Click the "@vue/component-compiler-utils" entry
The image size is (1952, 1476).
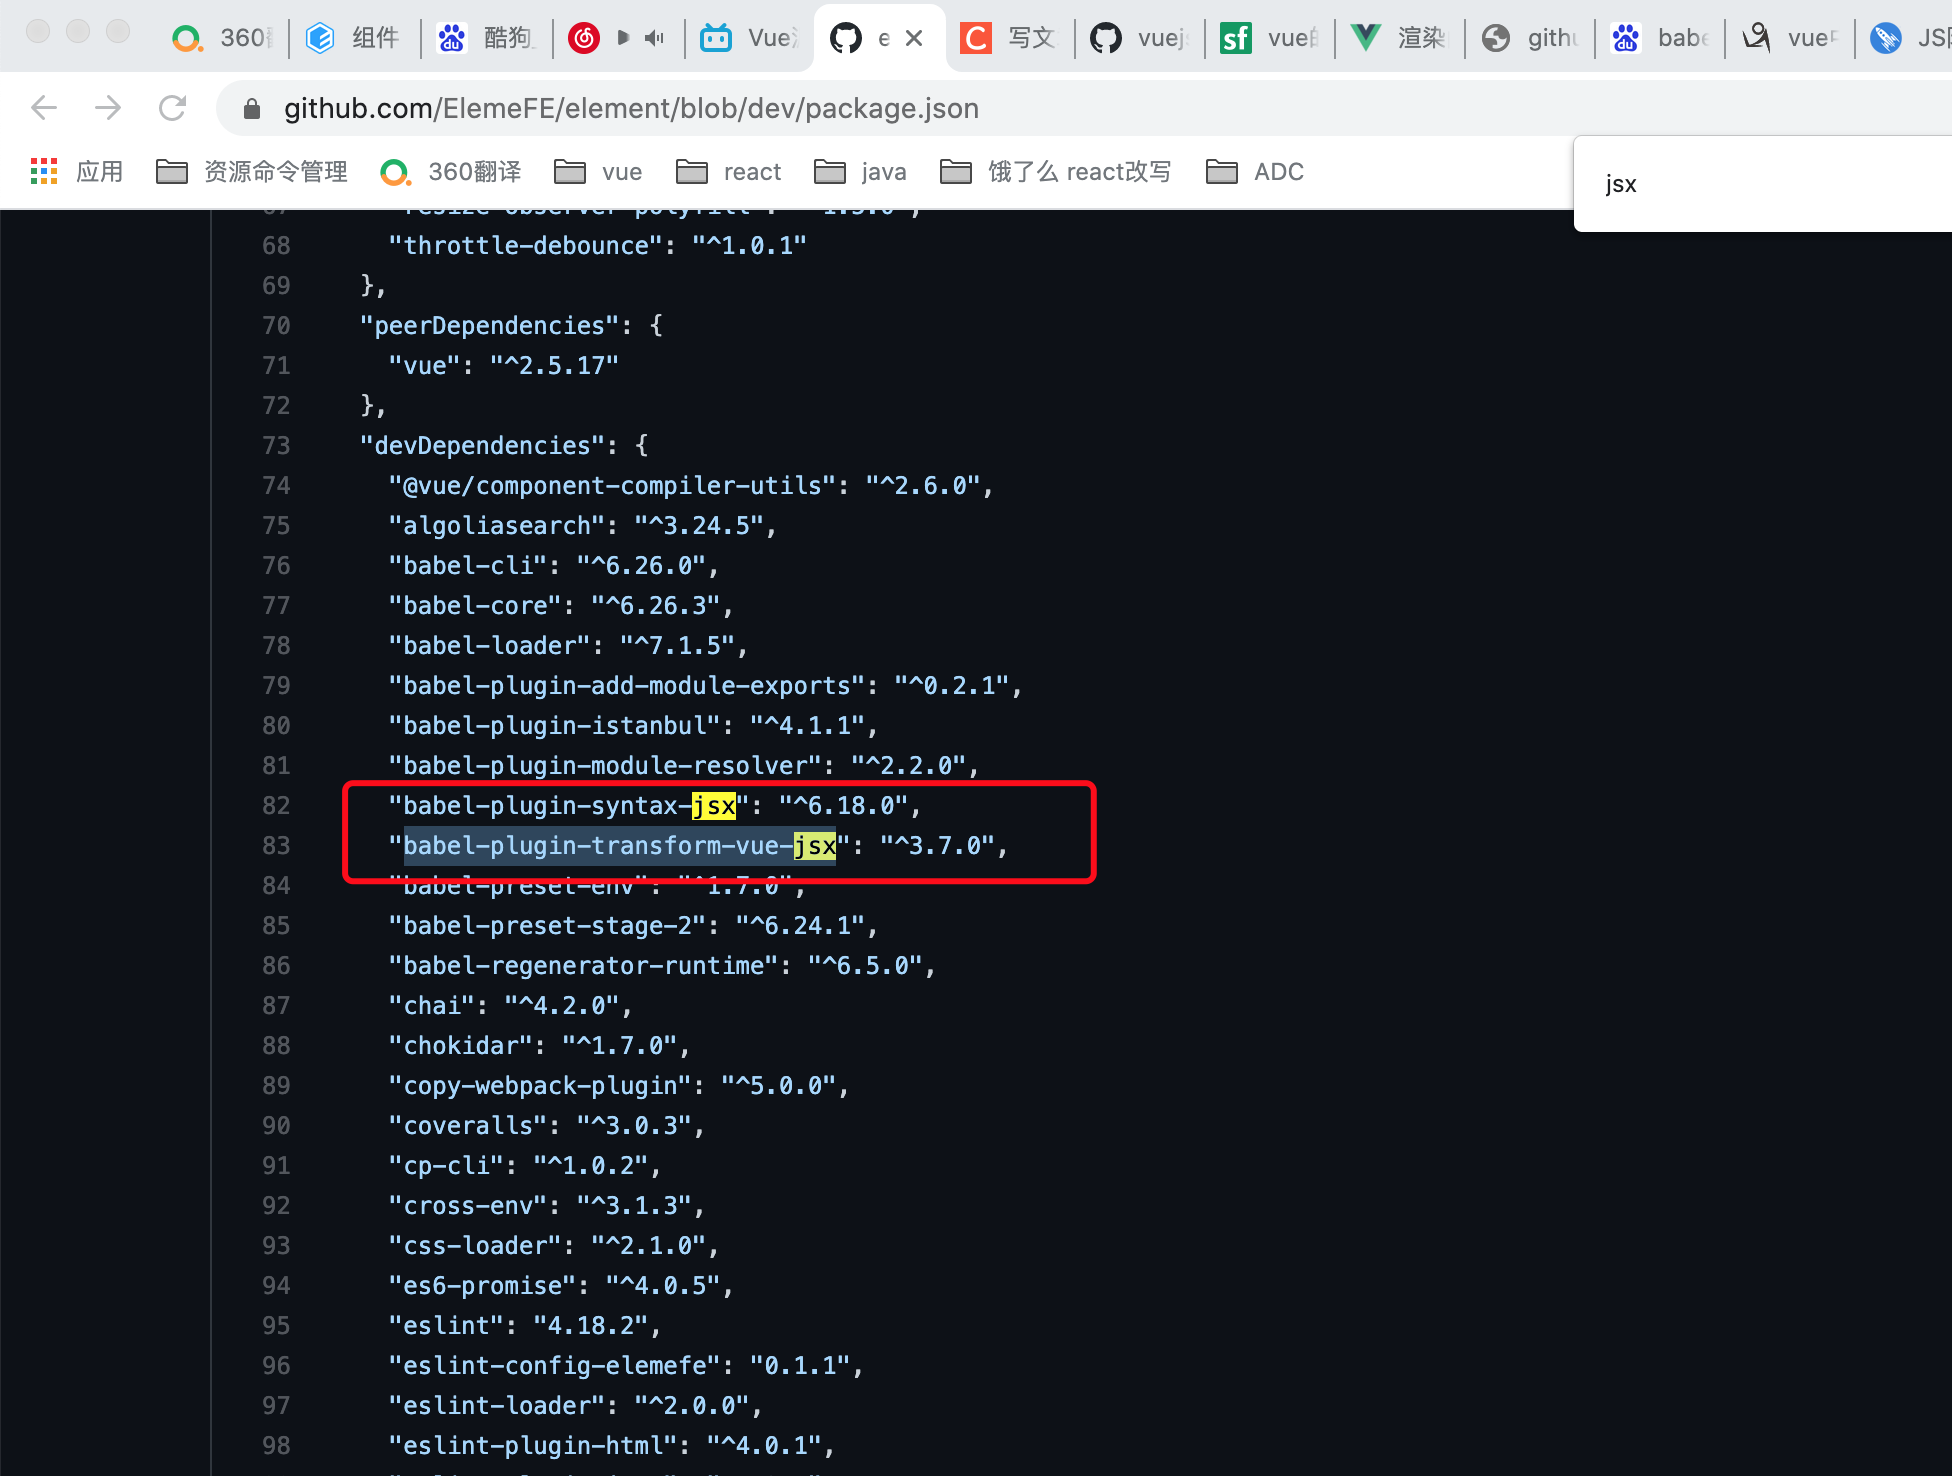coord(691,486)
